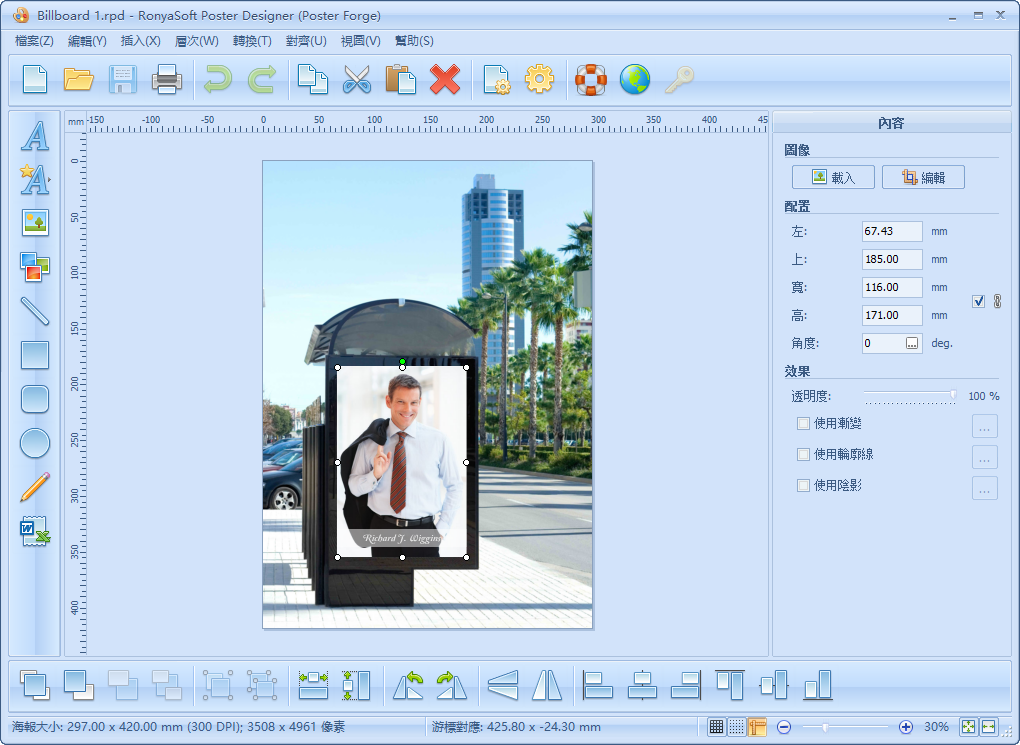The height and width of the screenshot is (745, 1020).
Task: Expand the WordArt tool flyout arrow
Action: click(x=50, y=181)
